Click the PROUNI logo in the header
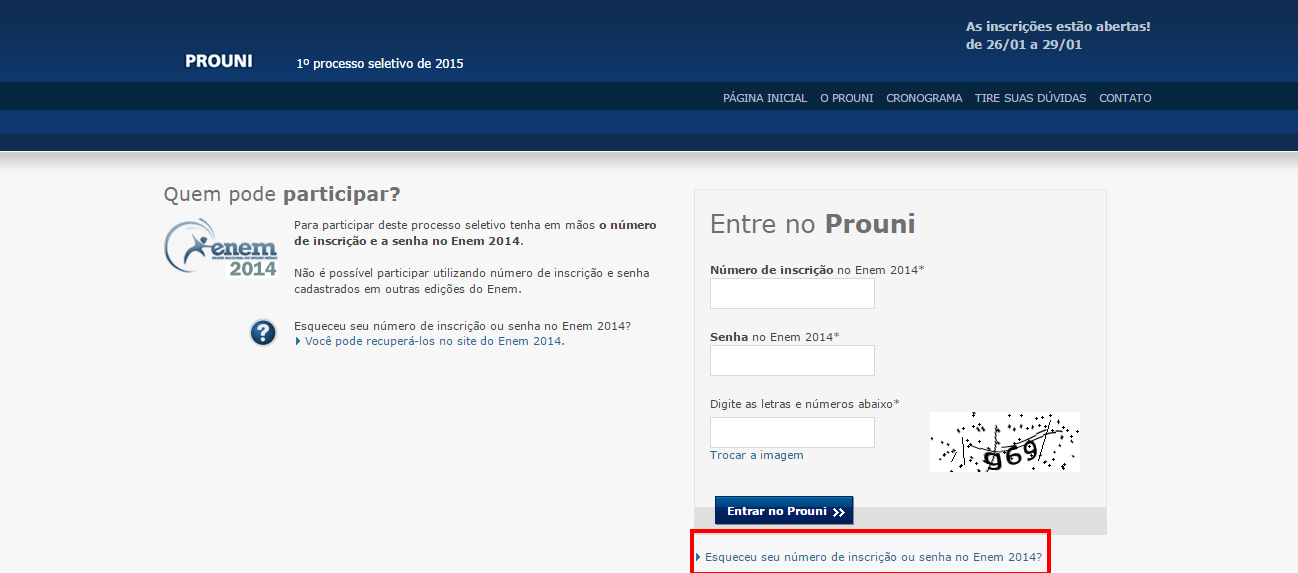This screenshot has height=573, width=1298. coord(219,61)
